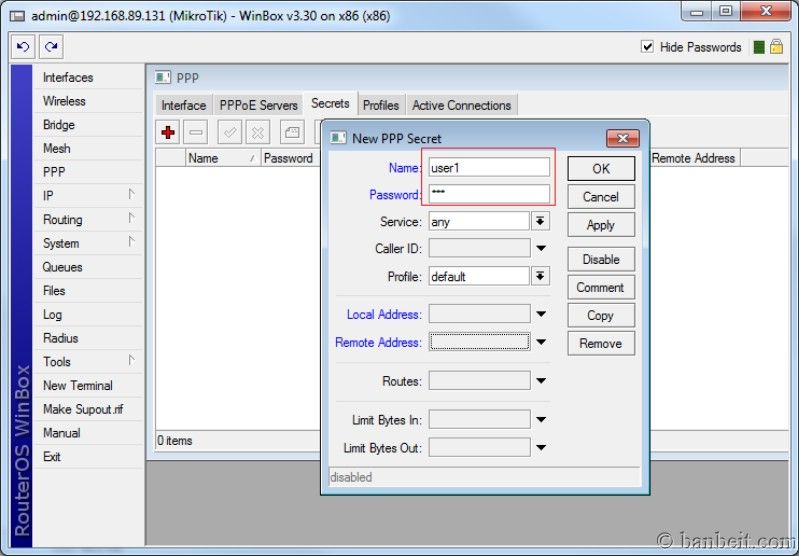Expand the Routing submenu arrow
Image resolution: width=799 pixels, height=556 pixels.
click(x=131, y=218)
